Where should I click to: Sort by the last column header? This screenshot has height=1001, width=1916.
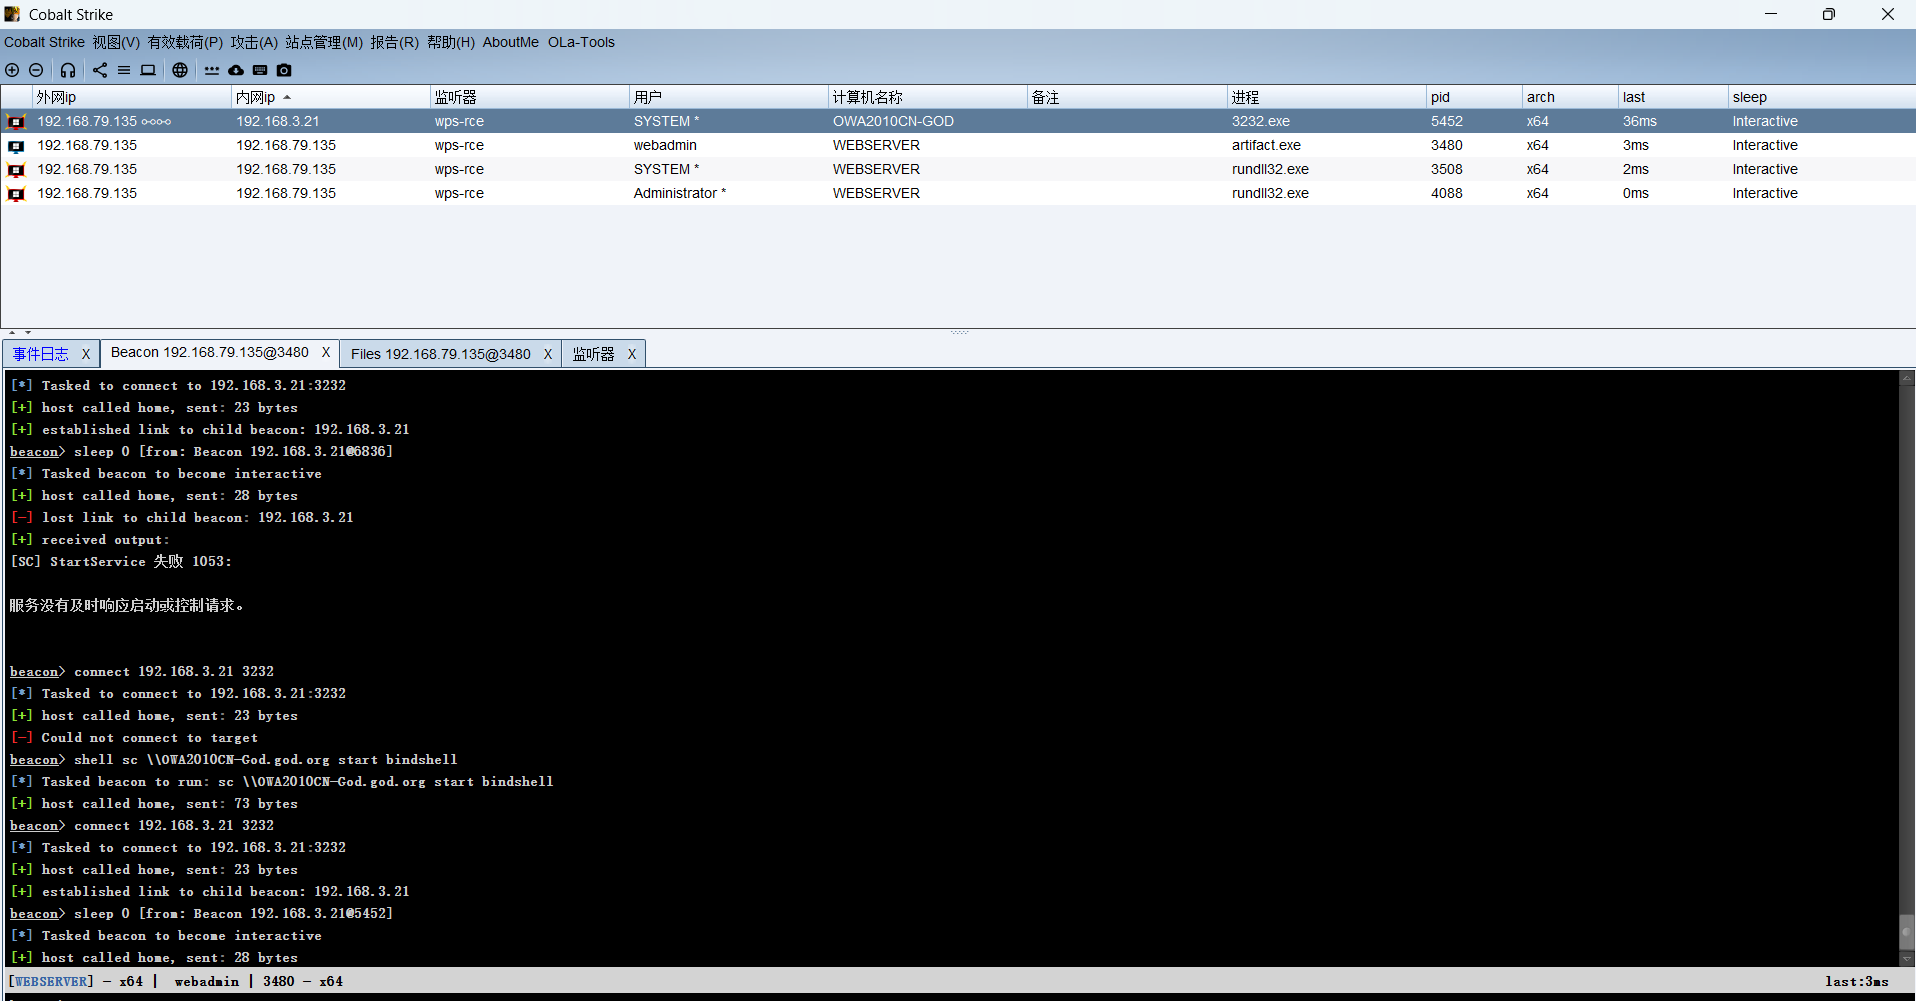[1673, 97]
